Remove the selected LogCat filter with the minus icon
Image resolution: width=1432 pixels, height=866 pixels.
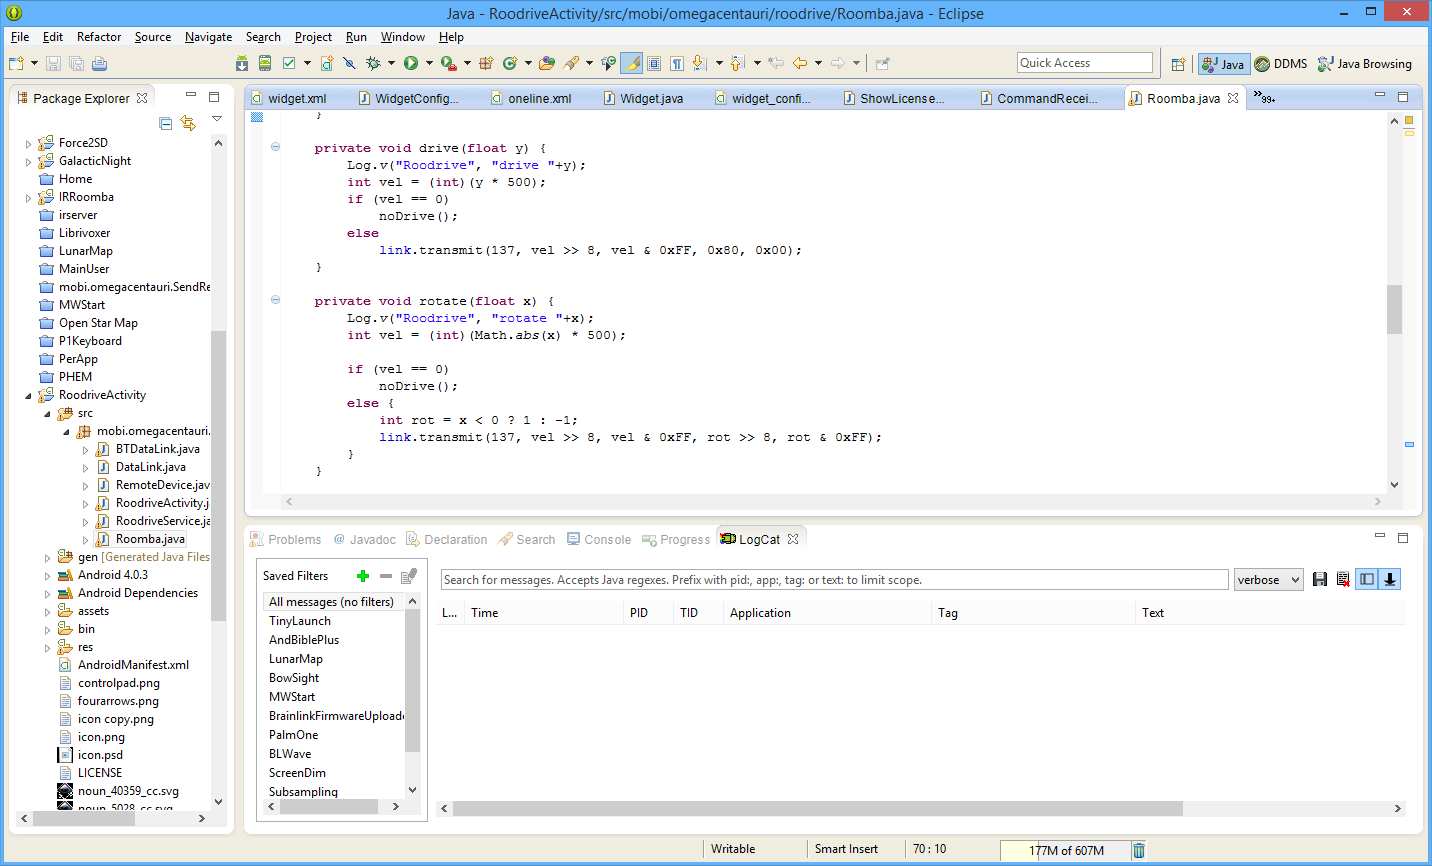point(386,576)
